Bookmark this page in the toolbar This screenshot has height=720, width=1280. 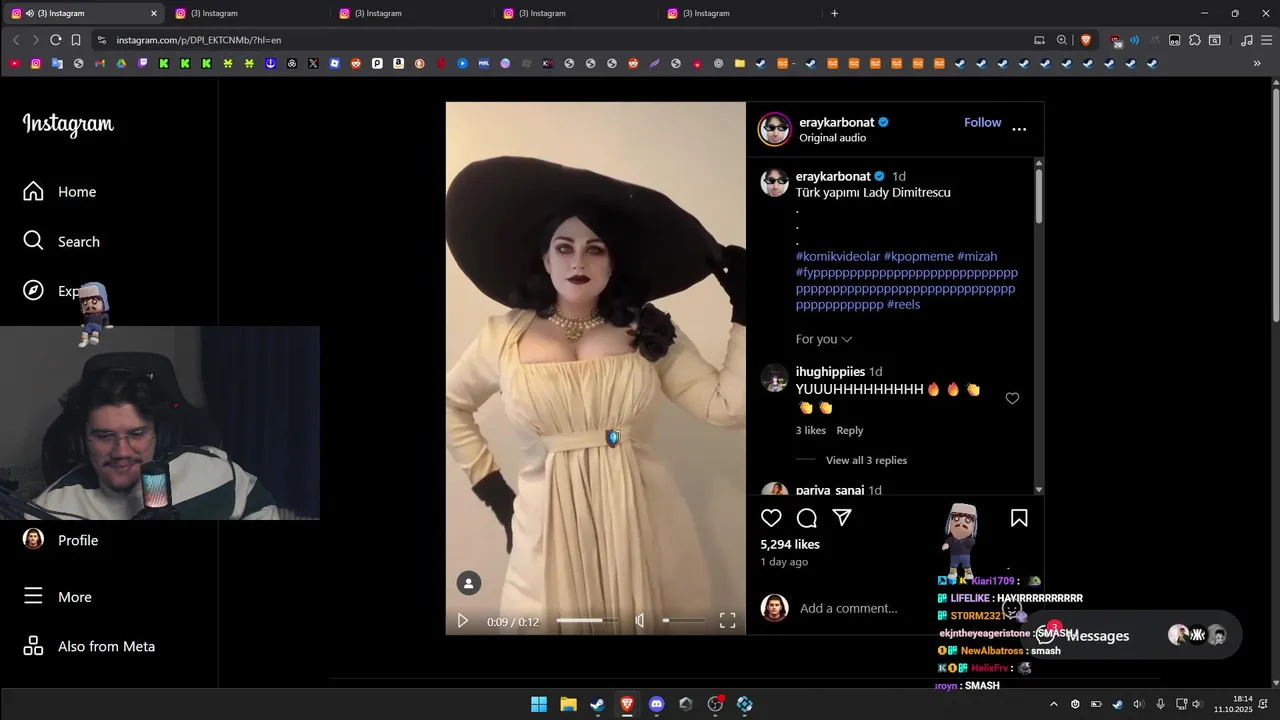click(76, 40)
